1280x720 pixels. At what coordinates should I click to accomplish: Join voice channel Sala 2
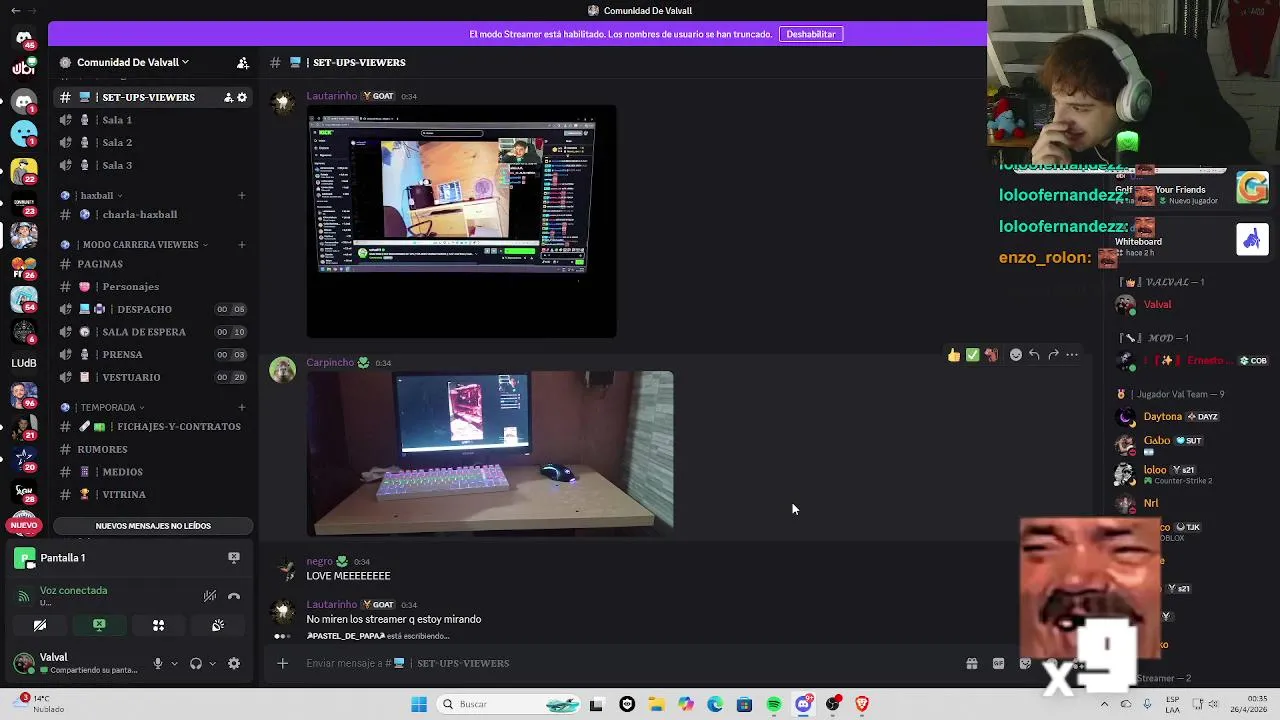[x=153, y=142]
